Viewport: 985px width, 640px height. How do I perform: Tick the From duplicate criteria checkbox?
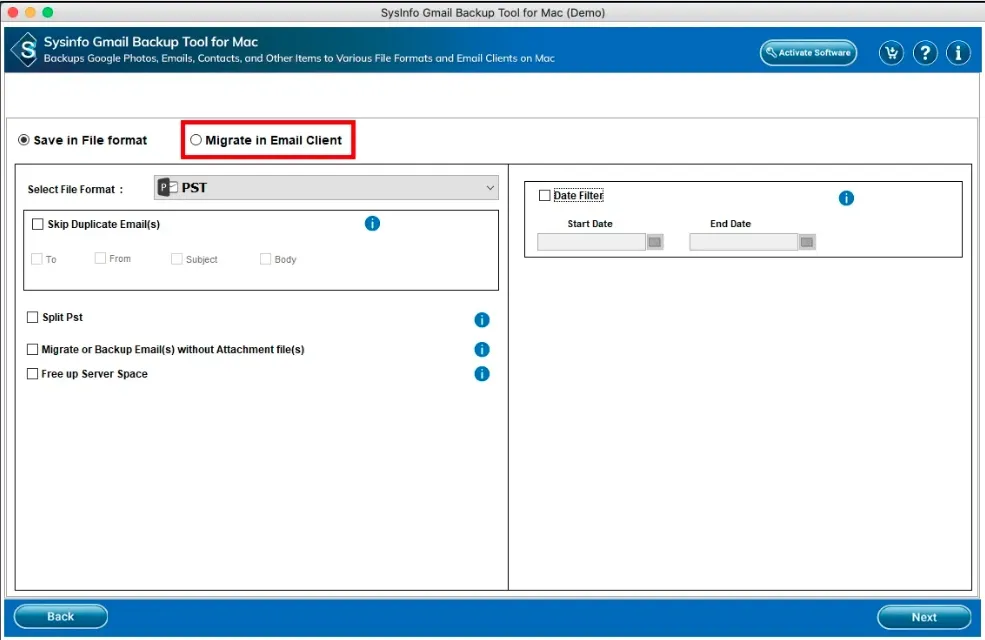click(100, 258)
